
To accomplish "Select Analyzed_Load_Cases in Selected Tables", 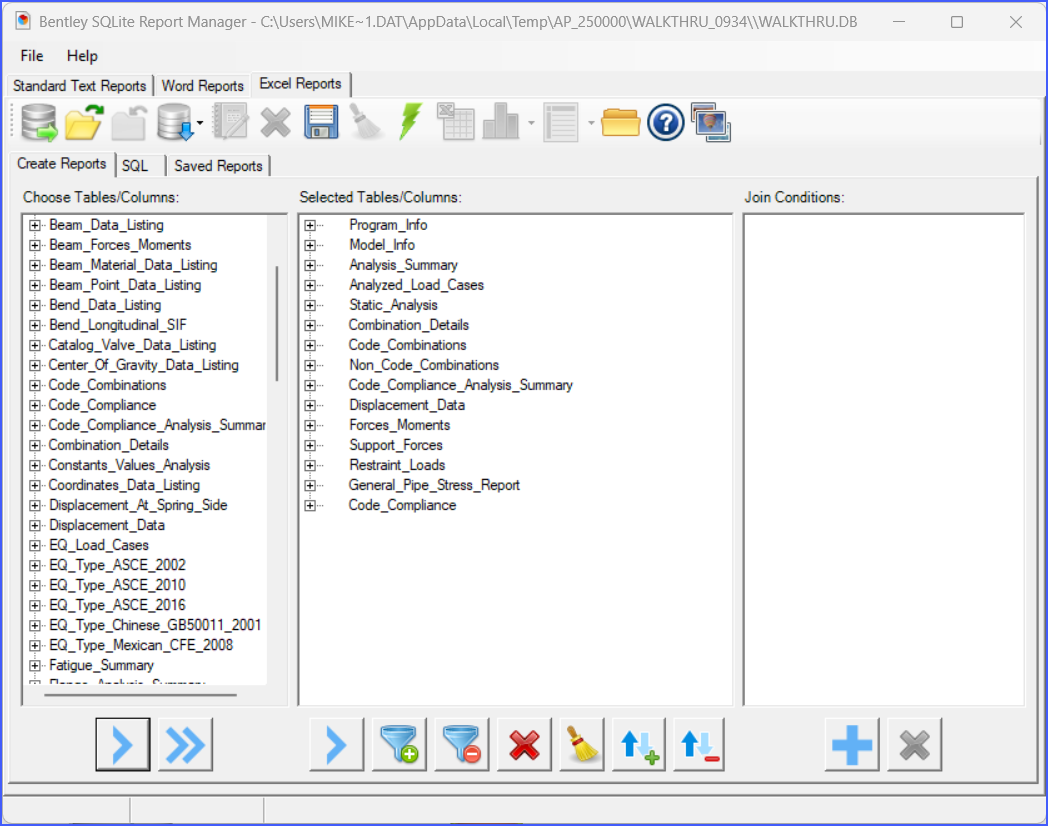I will 416,285.
